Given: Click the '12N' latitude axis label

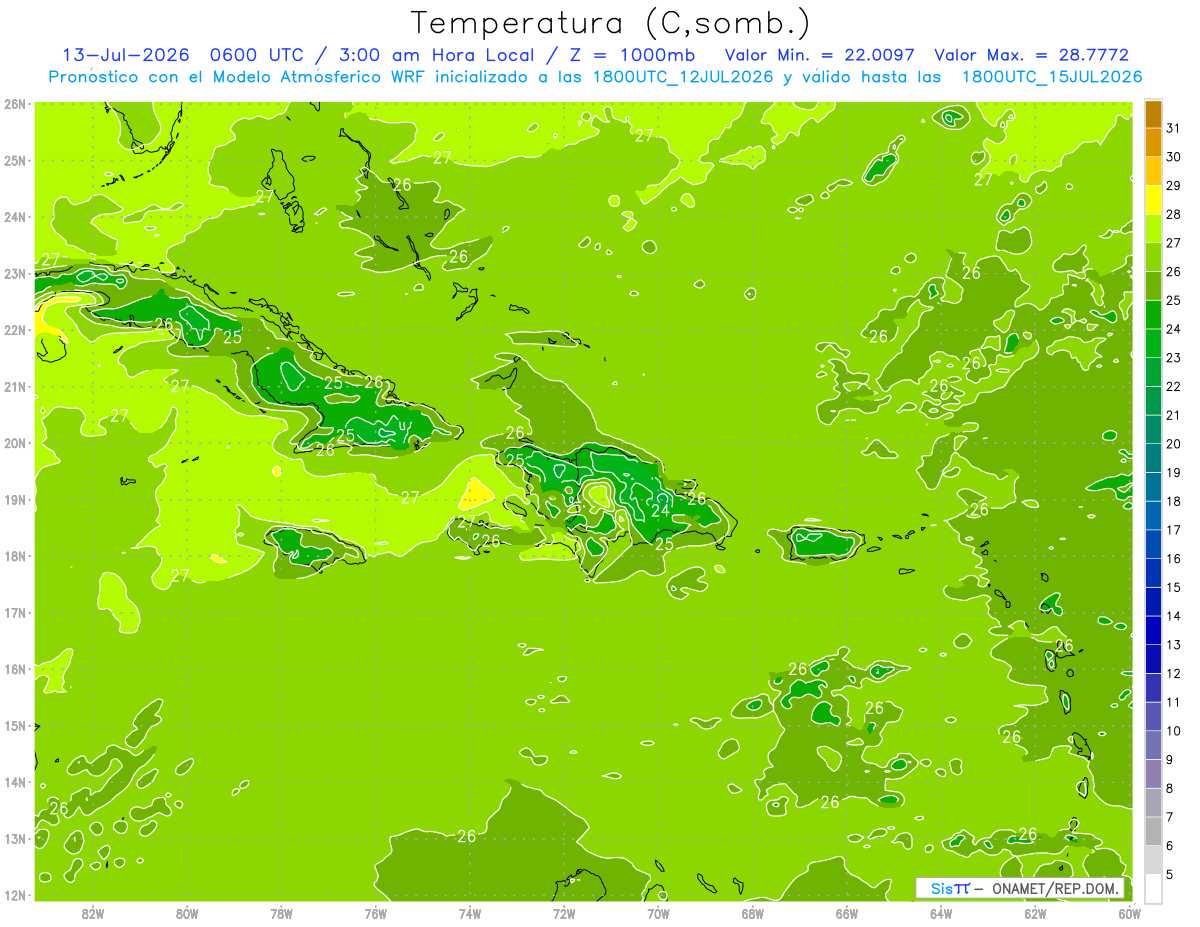Looking at the screenshot, I should pyautogui.click(x=14, y=895).
